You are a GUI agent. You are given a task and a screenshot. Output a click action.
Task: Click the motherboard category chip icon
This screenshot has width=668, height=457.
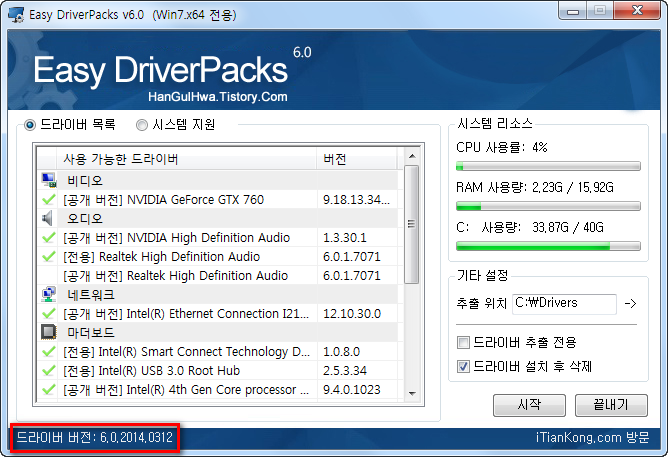[49, 332]
